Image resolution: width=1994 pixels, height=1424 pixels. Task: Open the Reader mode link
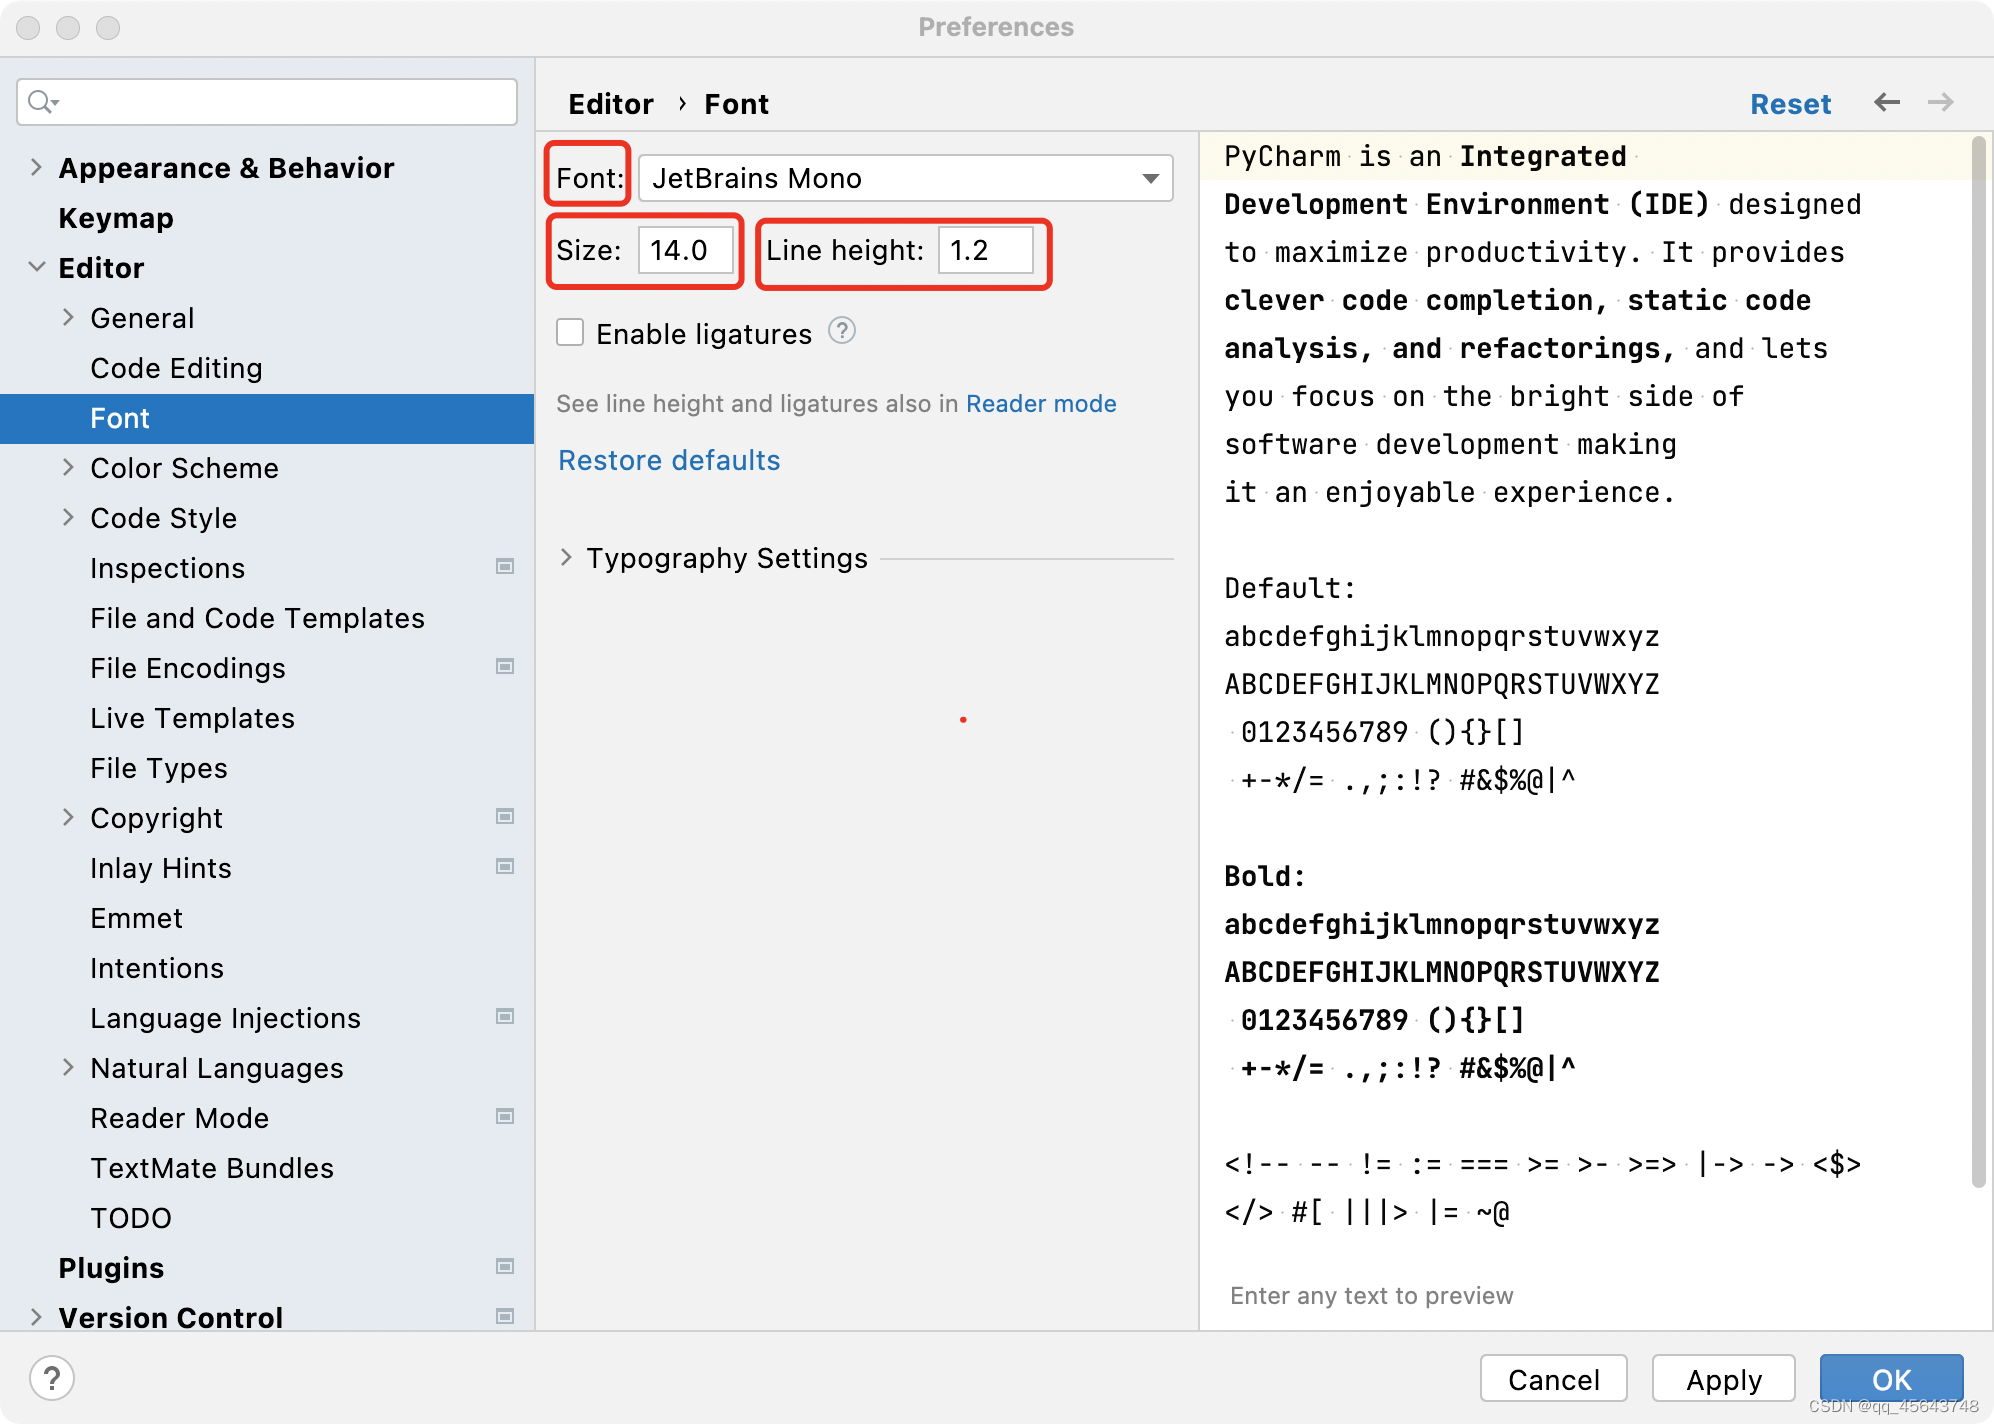click(x=1041, y=403)
